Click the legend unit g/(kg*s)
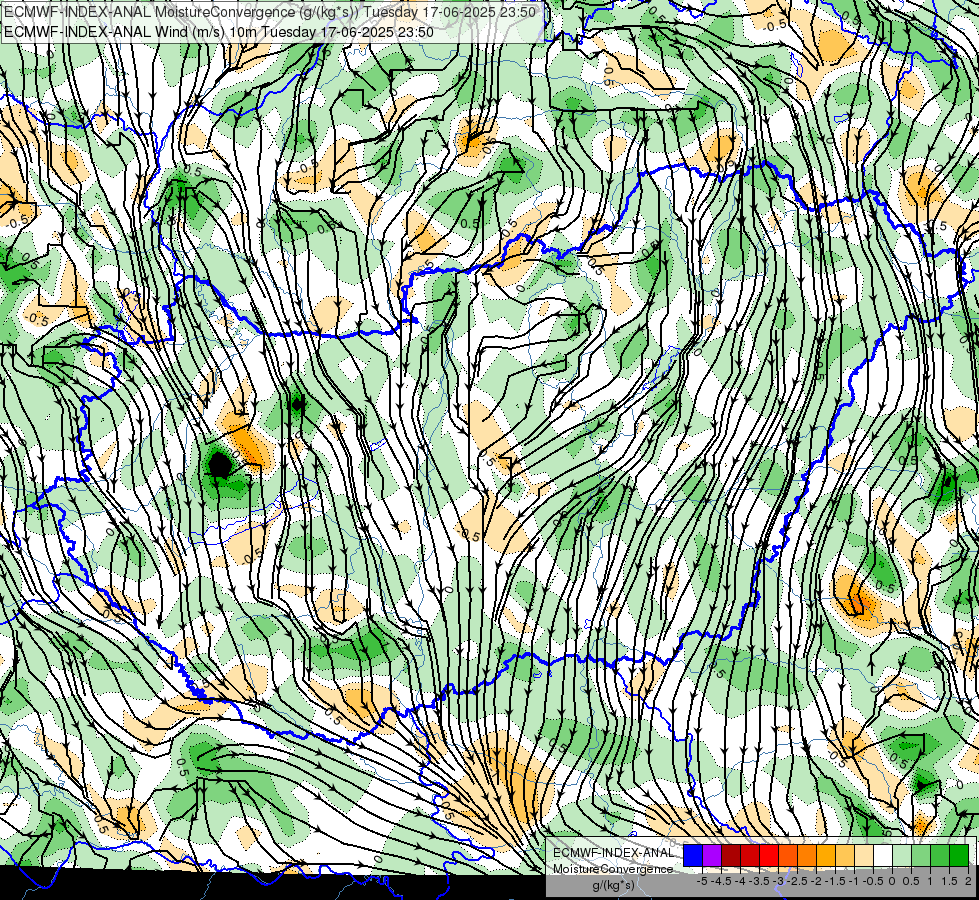This screenshot has width=979, height=900. 613,886
